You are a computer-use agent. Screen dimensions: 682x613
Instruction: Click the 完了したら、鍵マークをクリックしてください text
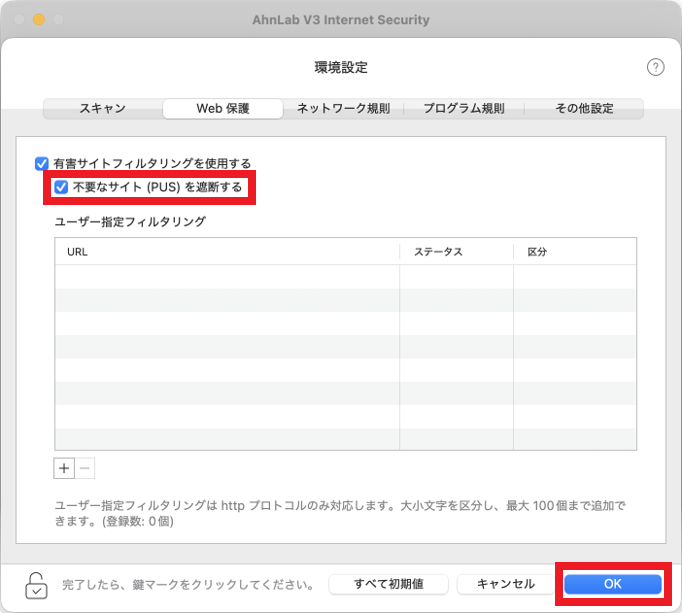[x=188, y=585]
